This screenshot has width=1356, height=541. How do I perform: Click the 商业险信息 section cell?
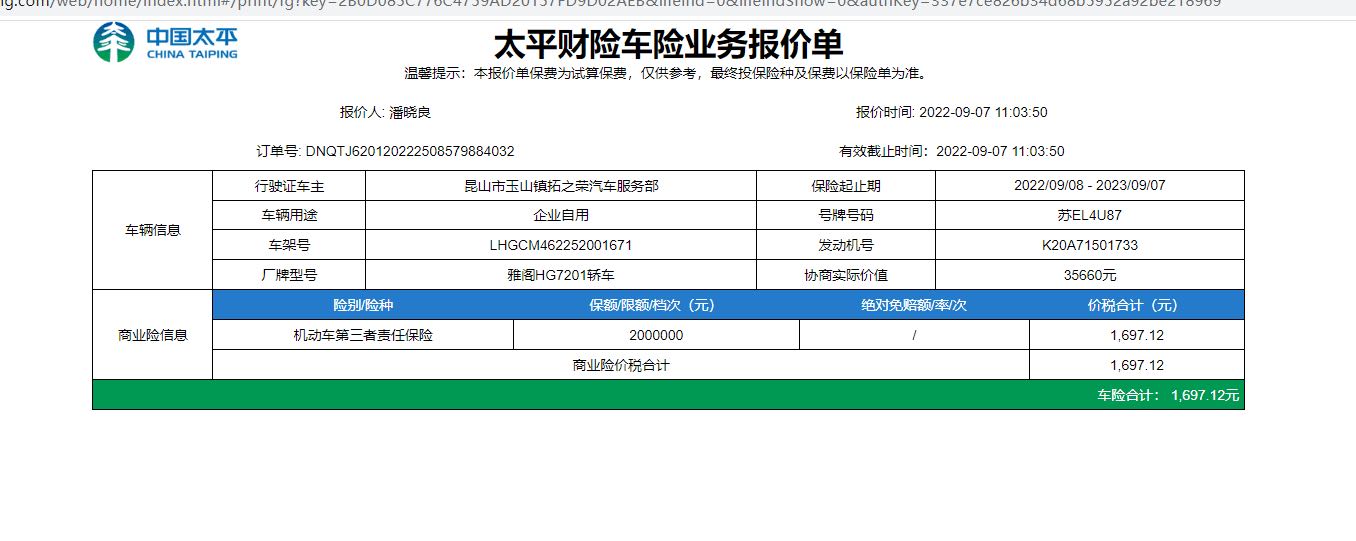tap(153, 335)
